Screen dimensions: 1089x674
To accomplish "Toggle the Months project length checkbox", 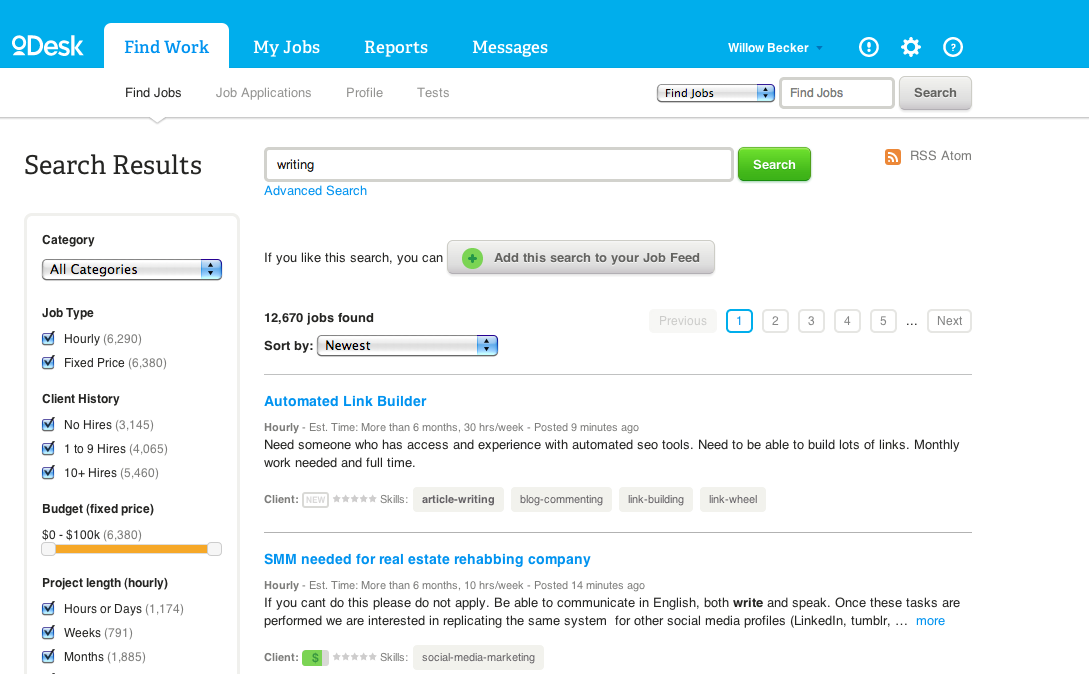I will [x=49, y=656].
